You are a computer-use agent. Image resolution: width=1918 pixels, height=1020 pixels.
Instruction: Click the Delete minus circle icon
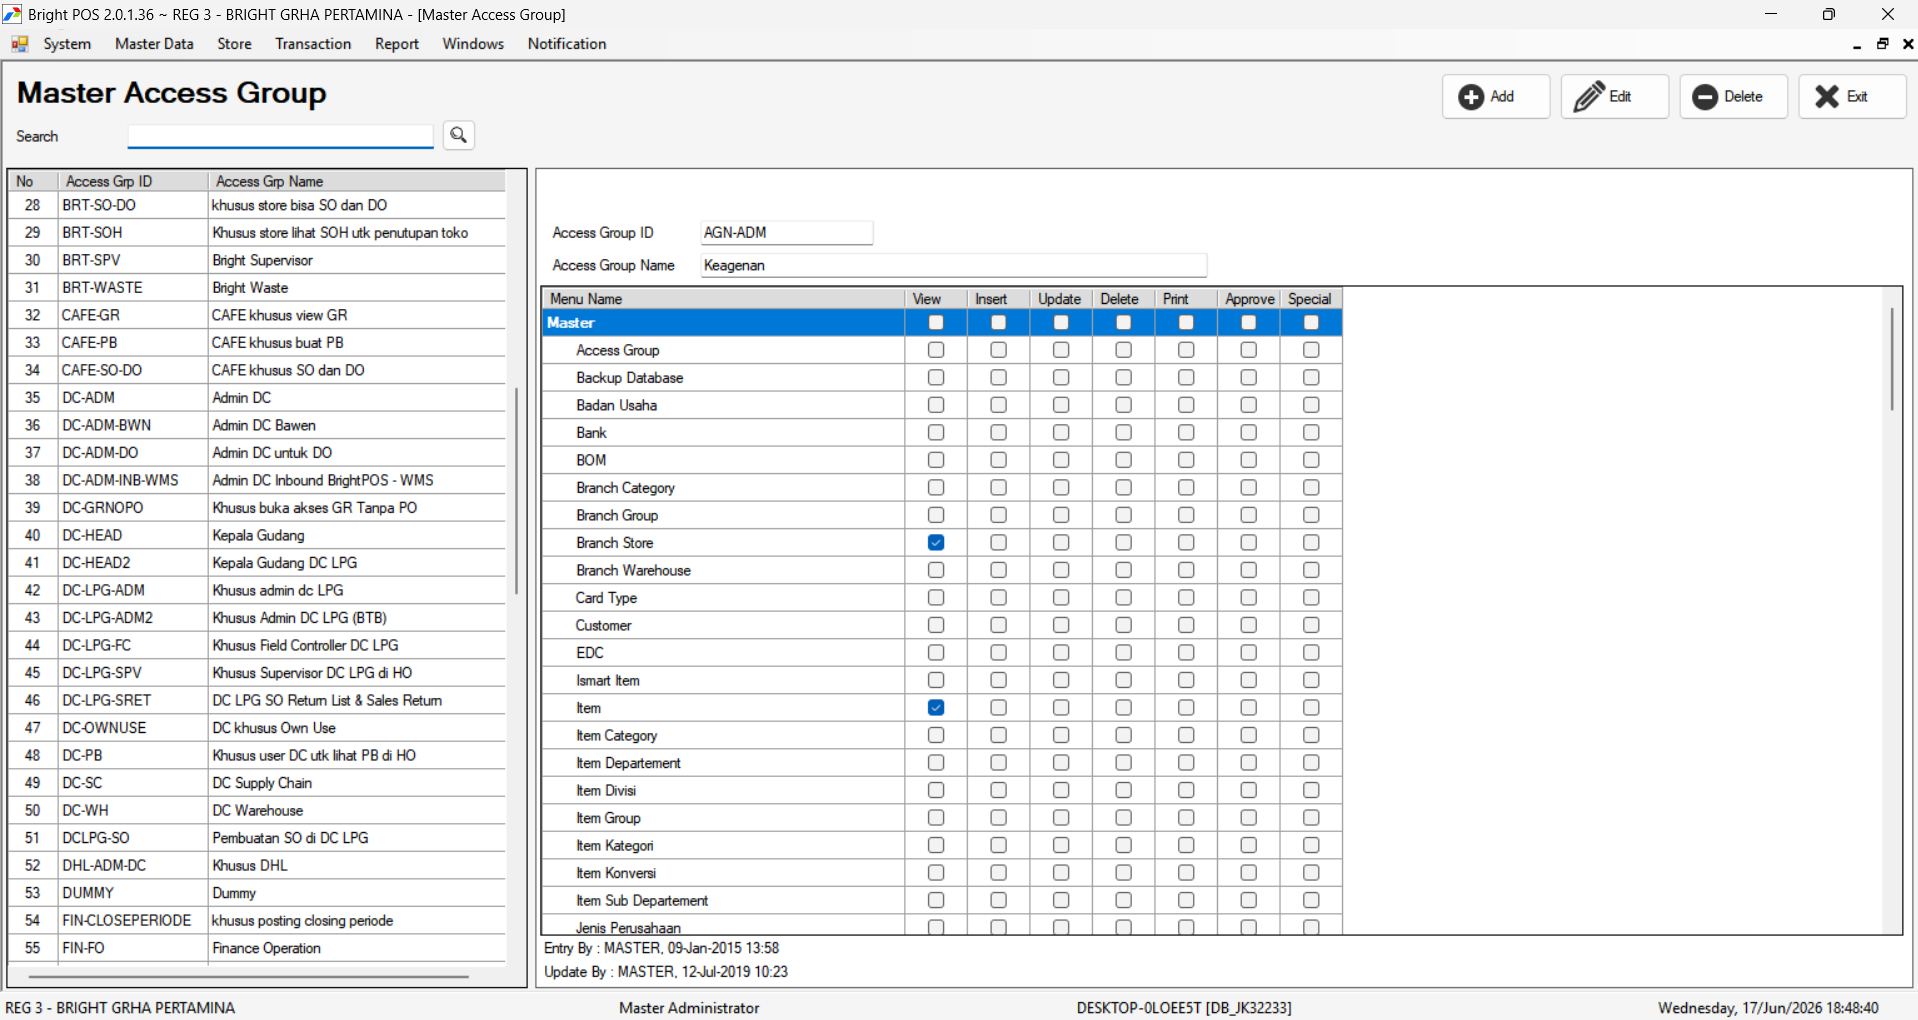(x=1706, y=97)
